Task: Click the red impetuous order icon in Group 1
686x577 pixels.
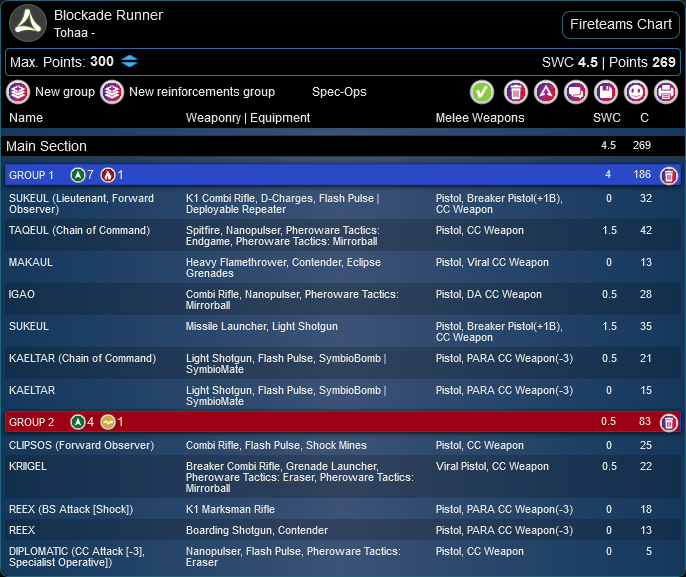Action: click(108, 175)
